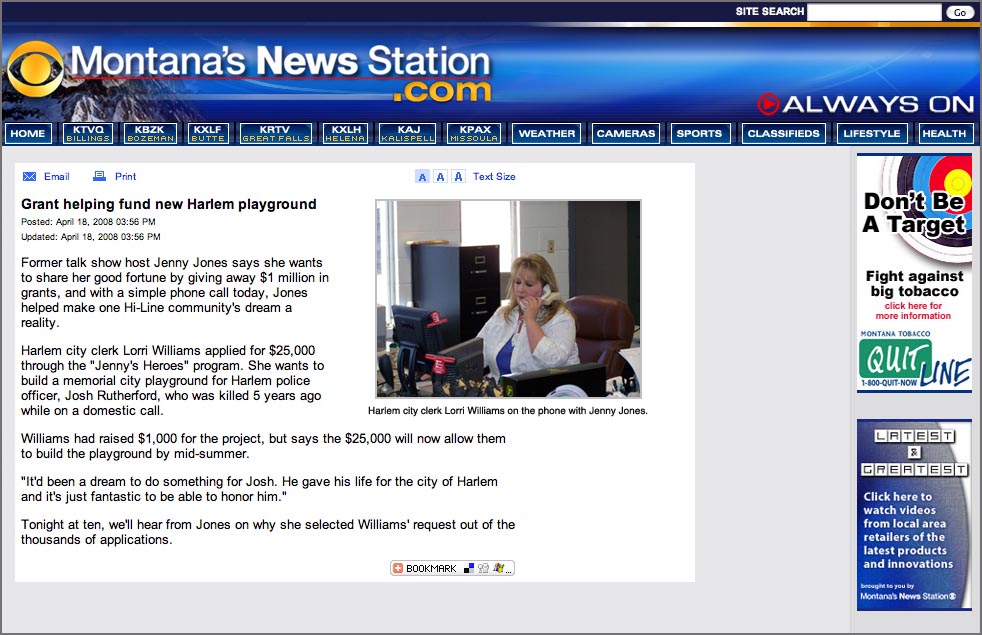Go to the CAMERAS section

(x=626, y=133)
